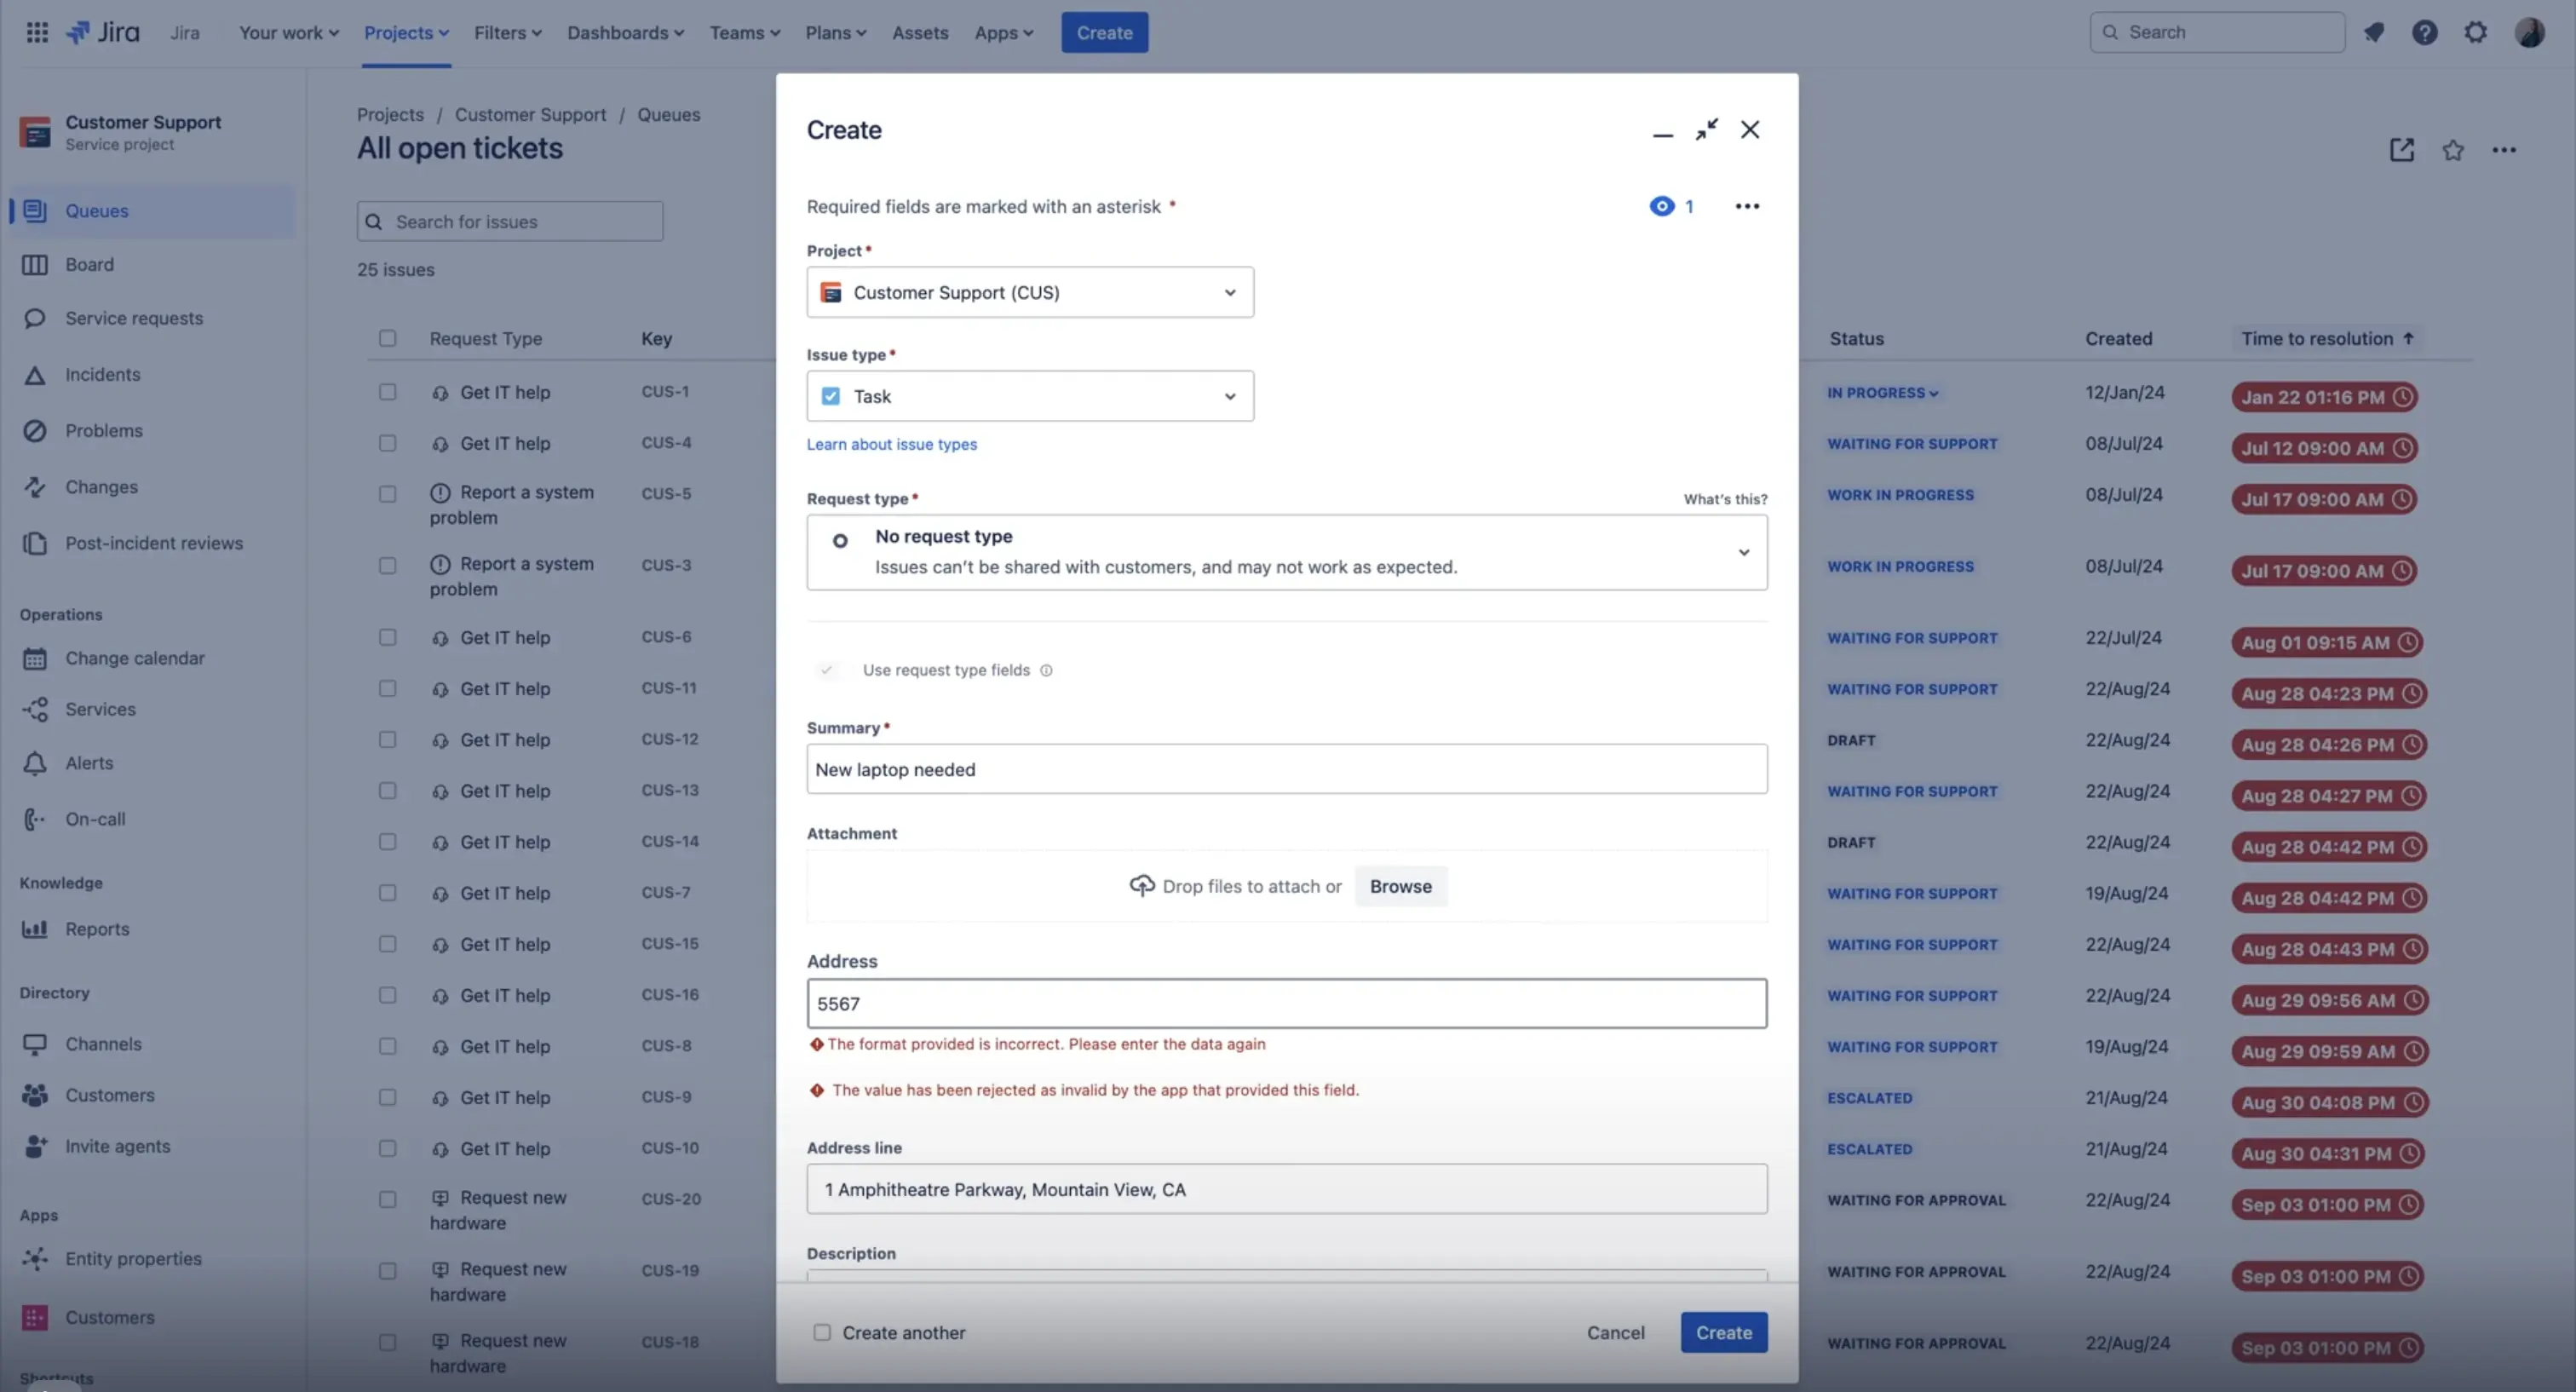
Task: Open the Dashboards menu in top navigation
Action: 625,32
